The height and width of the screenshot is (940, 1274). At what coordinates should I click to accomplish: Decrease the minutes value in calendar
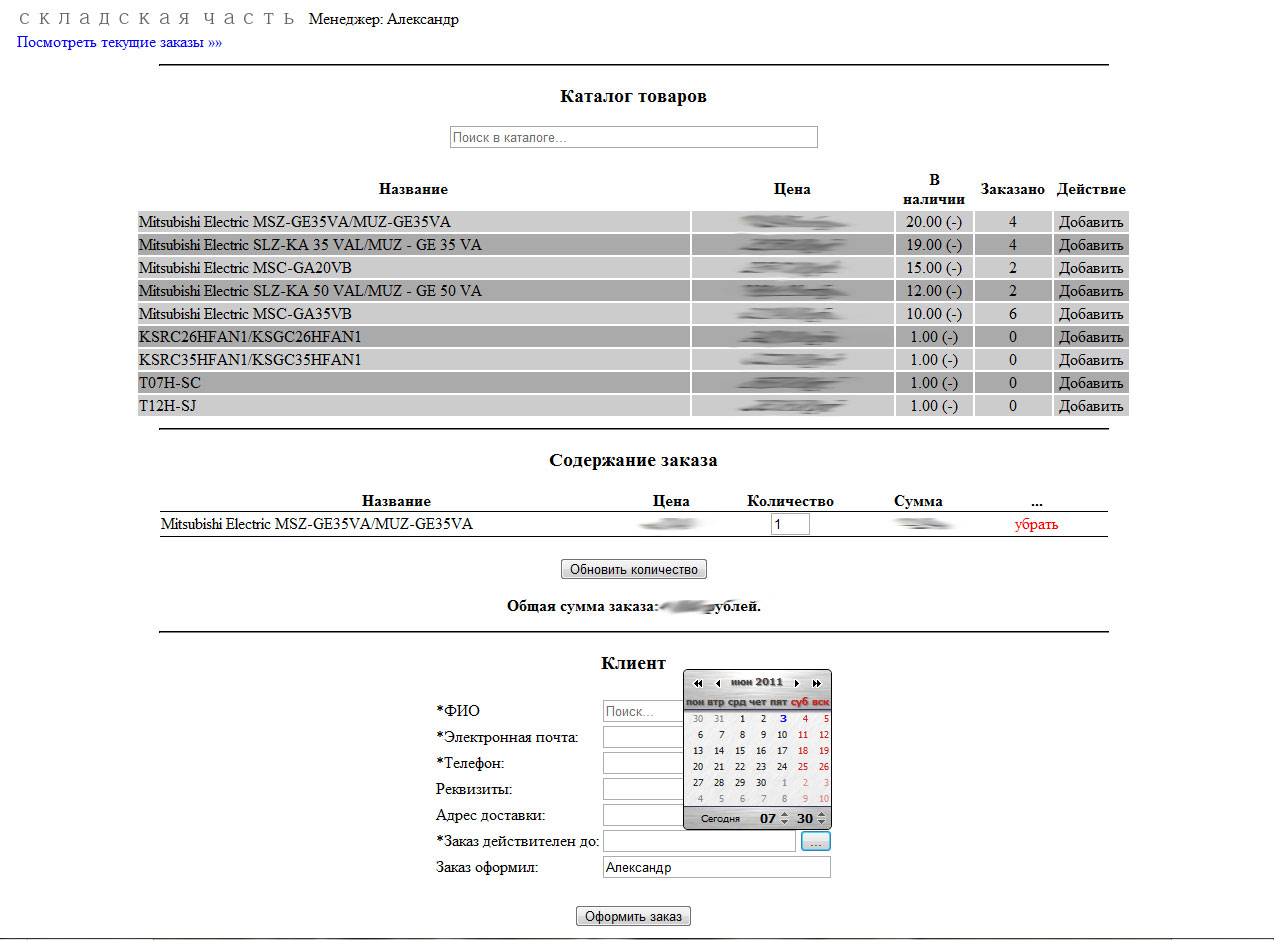[821, 823]
